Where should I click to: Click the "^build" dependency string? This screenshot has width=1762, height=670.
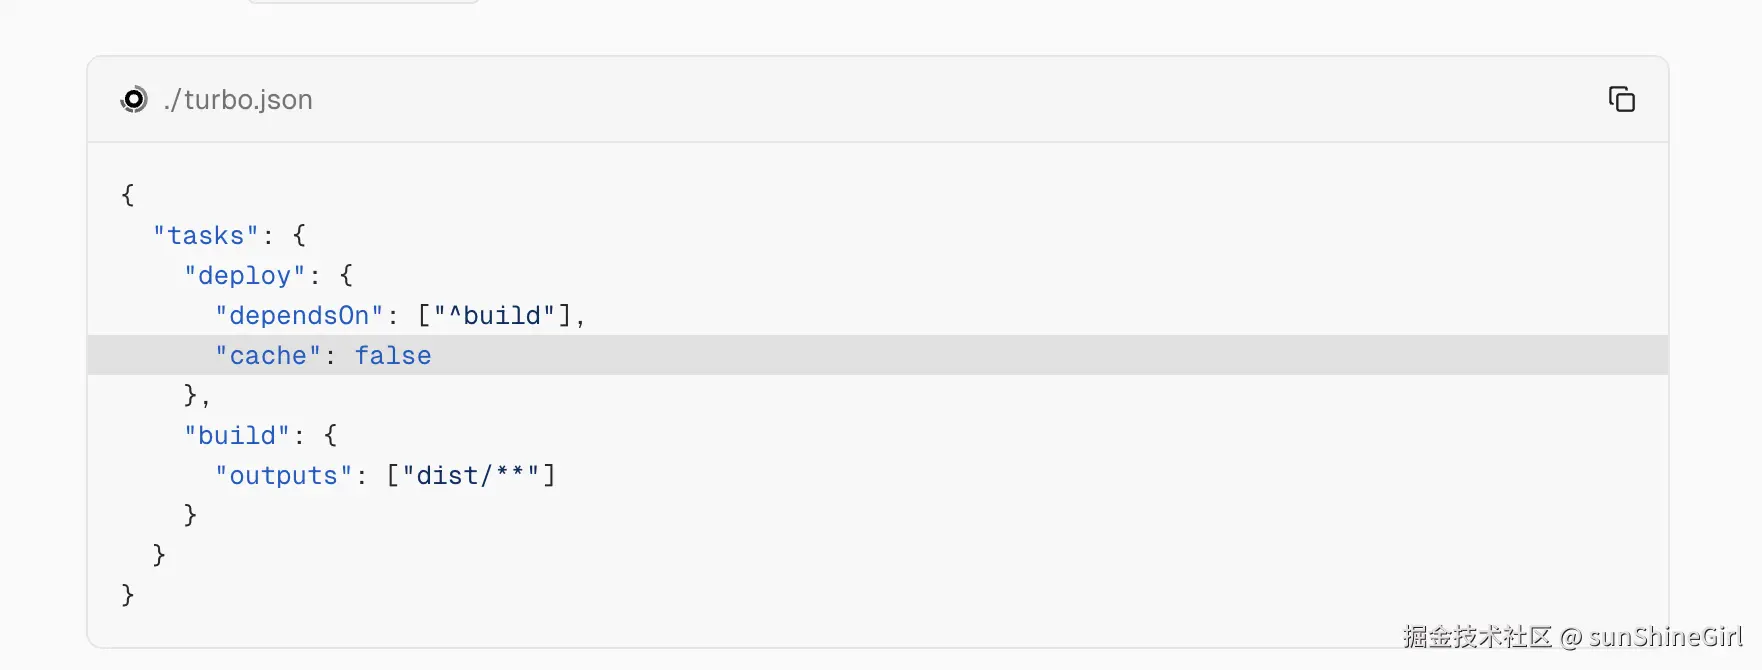(x=494, y=316)
